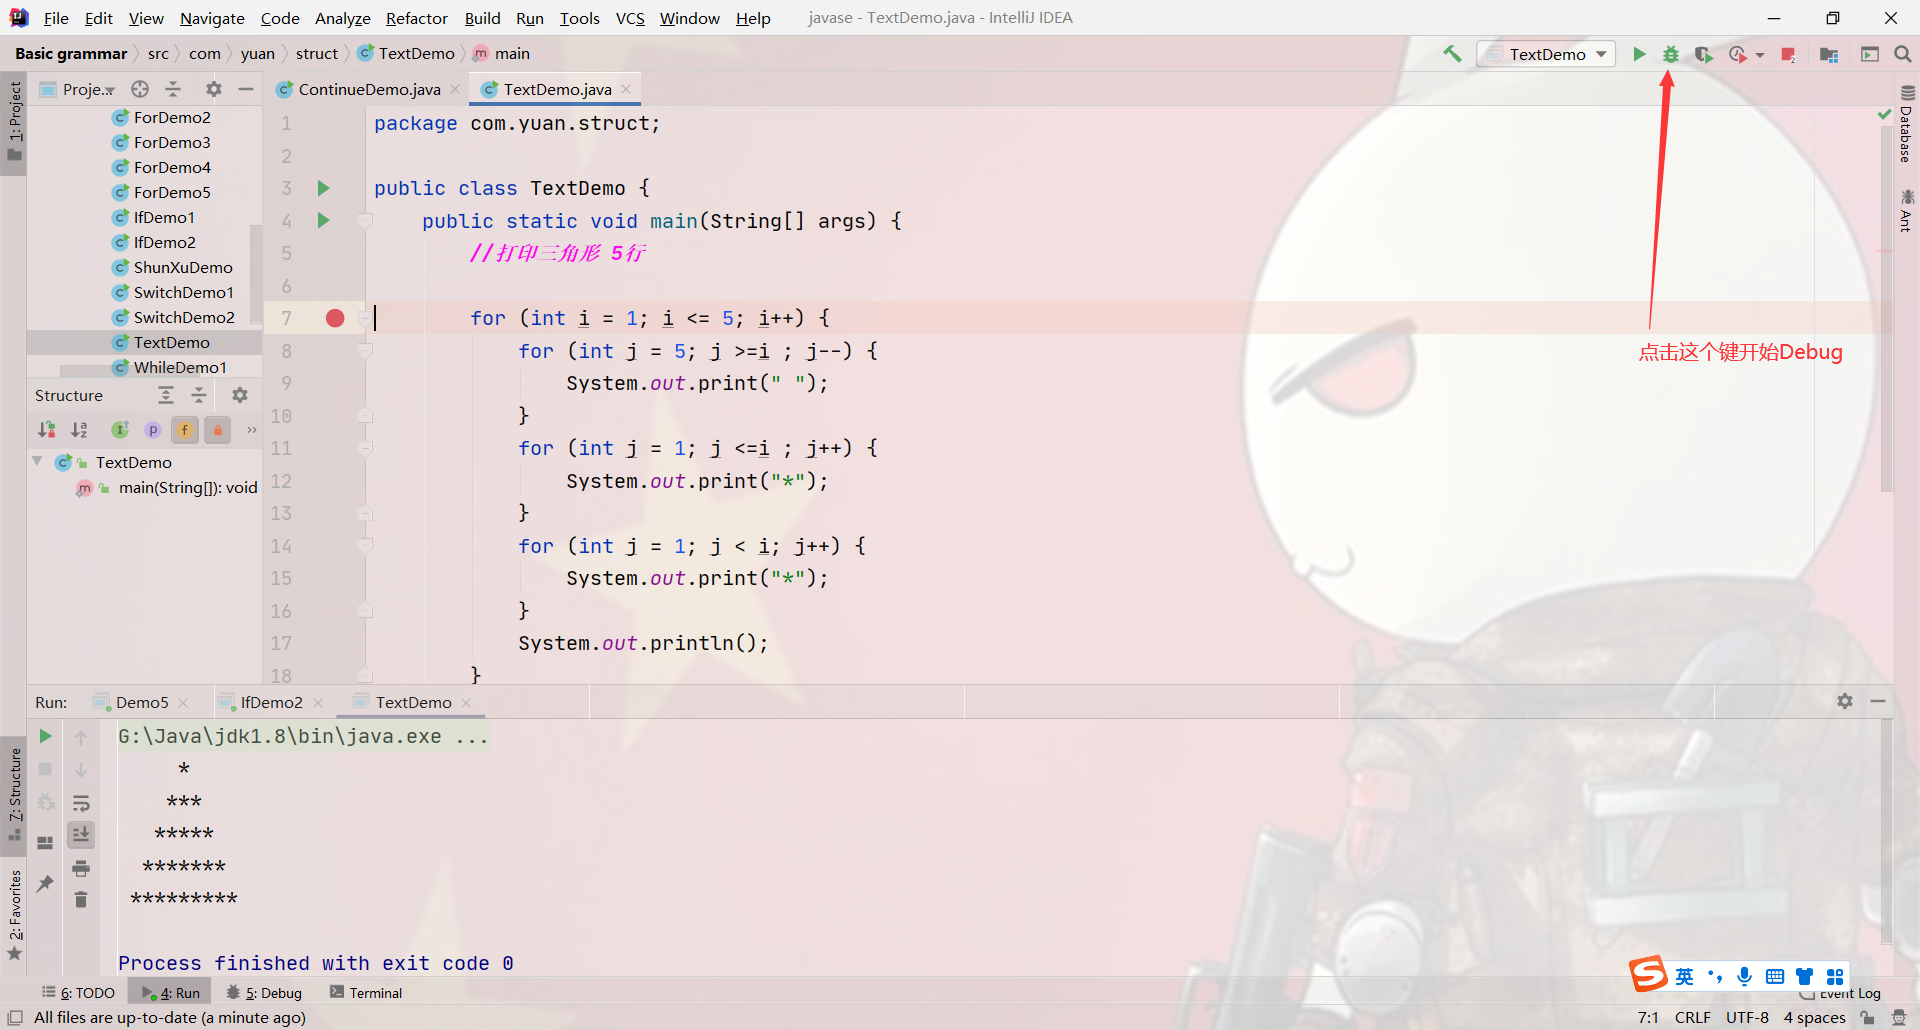Open profiler options dropdown arrow
1920x1030 pixels.
click(1760, 55)
